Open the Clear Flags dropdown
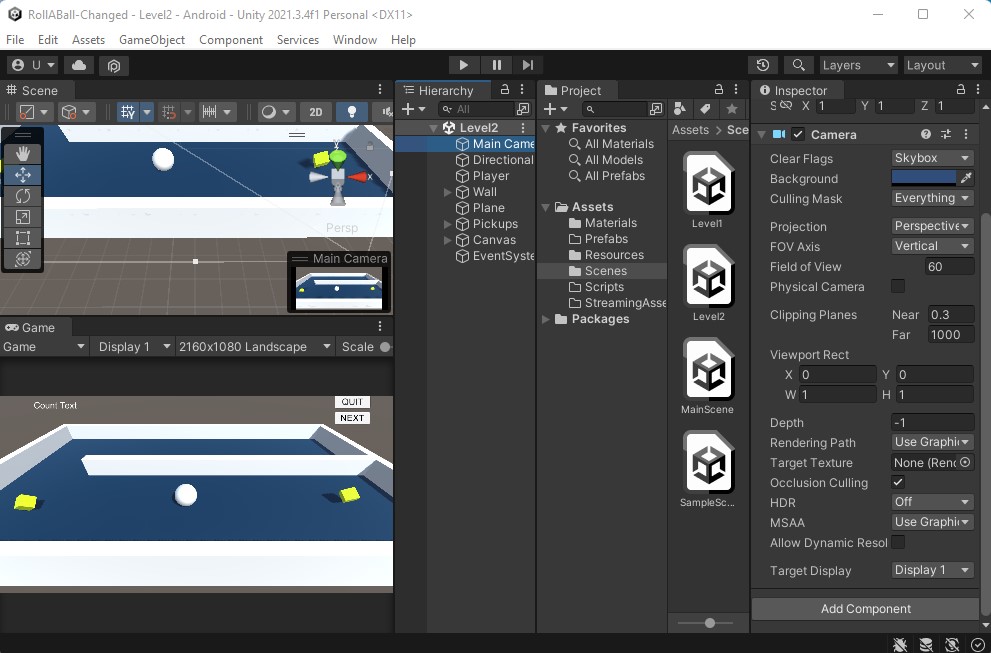This screenshot has height=653, width=991. coord(931,158)
